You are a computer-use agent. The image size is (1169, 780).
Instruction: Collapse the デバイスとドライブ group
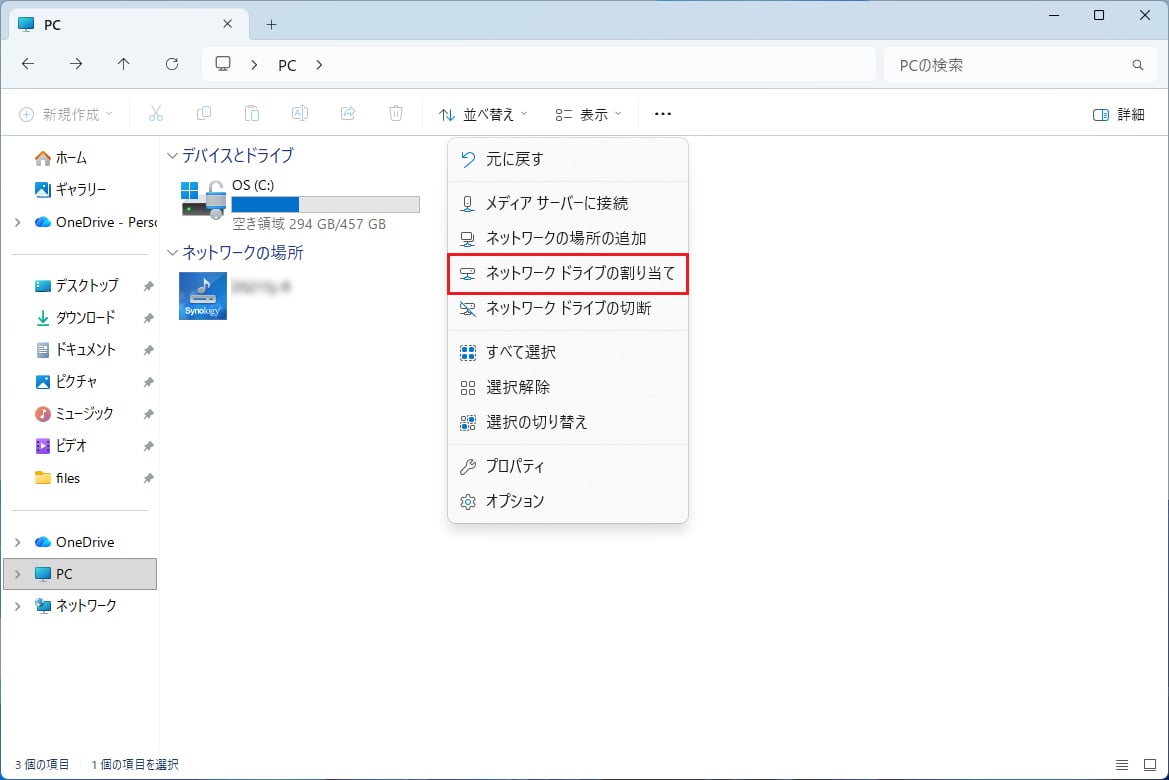pos(173,156)
